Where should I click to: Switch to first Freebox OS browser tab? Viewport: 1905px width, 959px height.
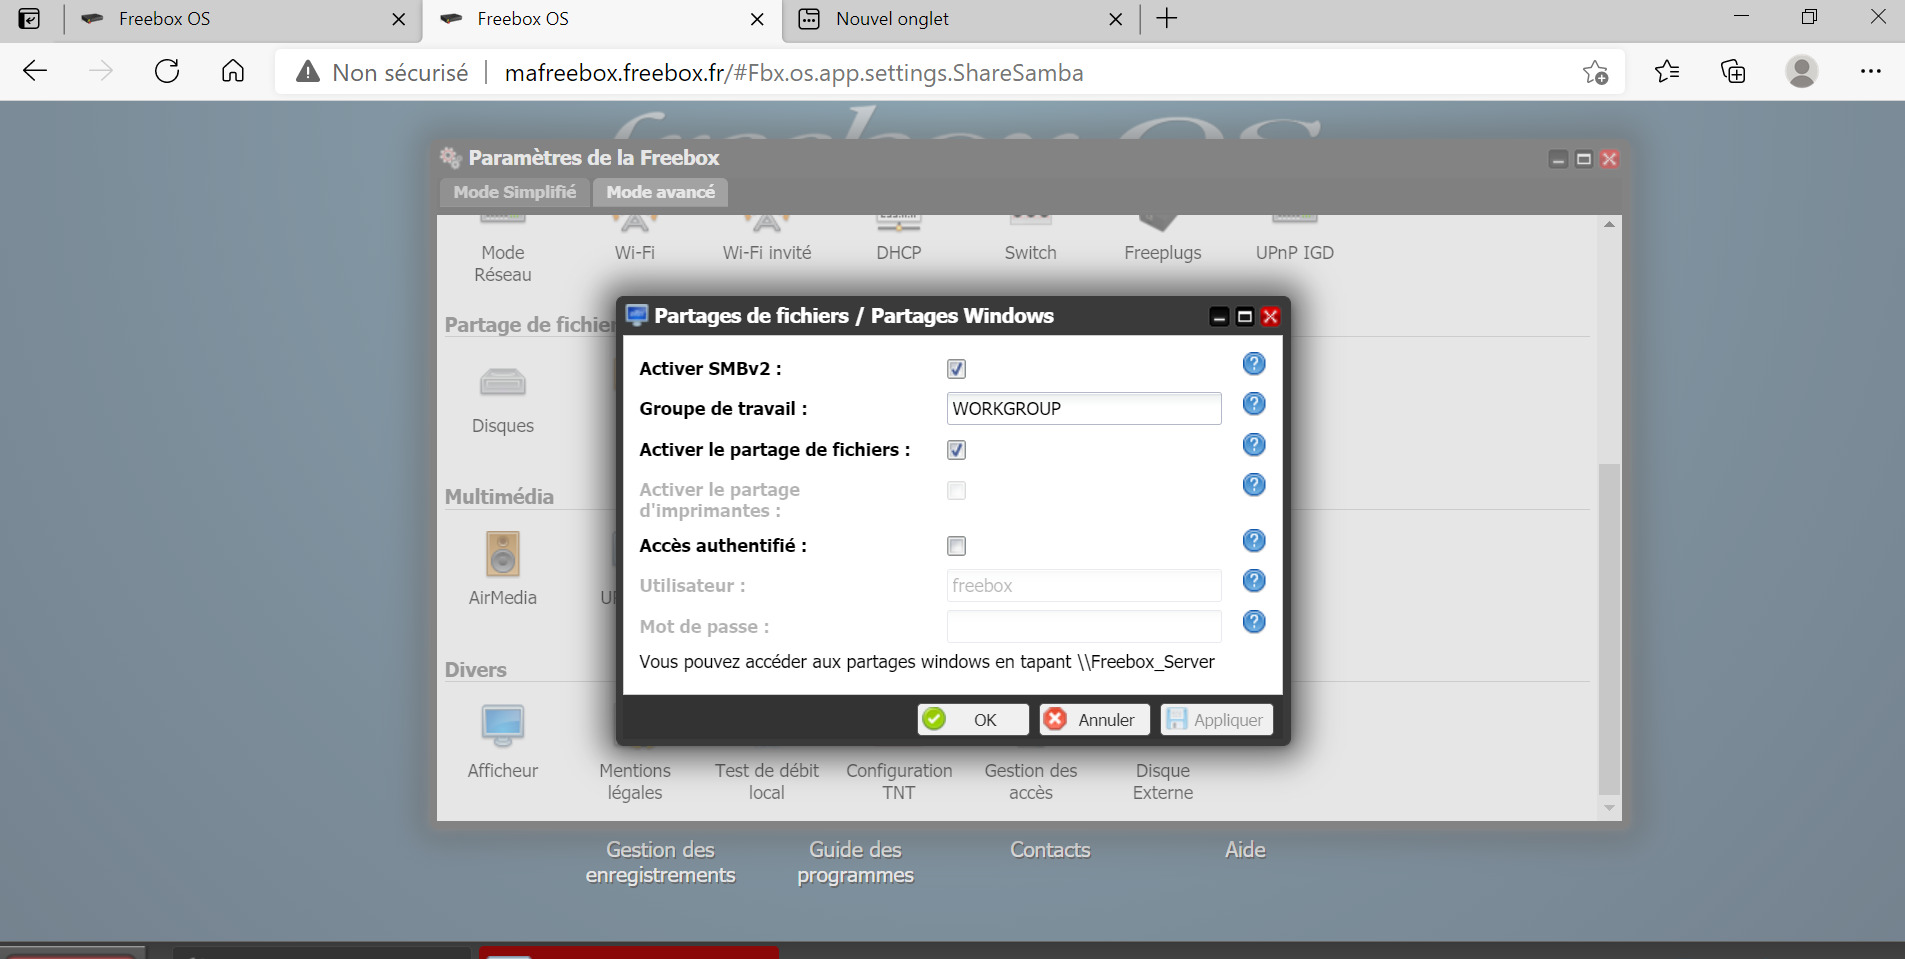tap(240, 19)
